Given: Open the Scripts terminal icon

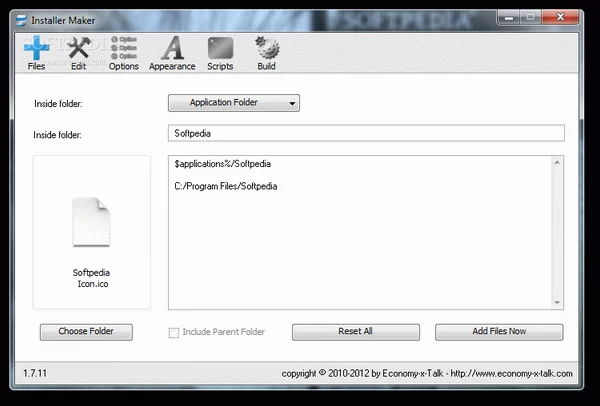Looking at the screenshot, I should (x=220, y=53).
